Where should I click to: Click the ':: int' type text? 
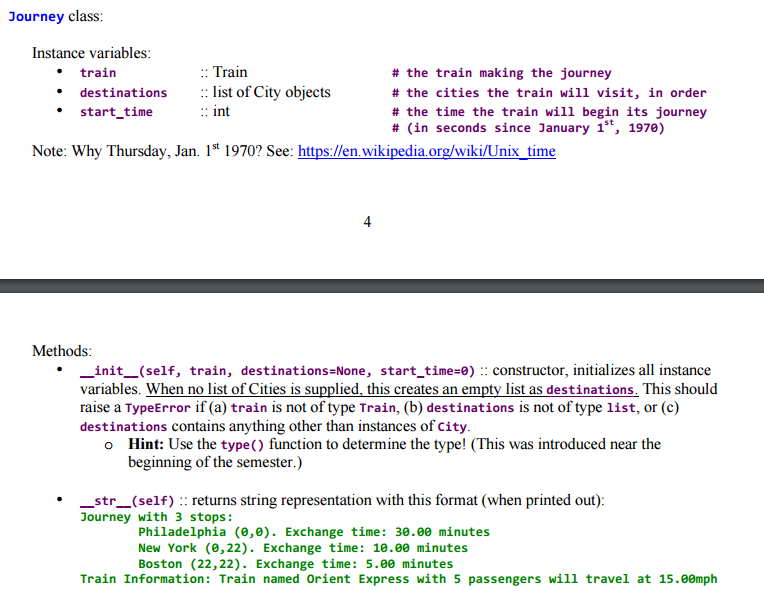coord(215,111)
